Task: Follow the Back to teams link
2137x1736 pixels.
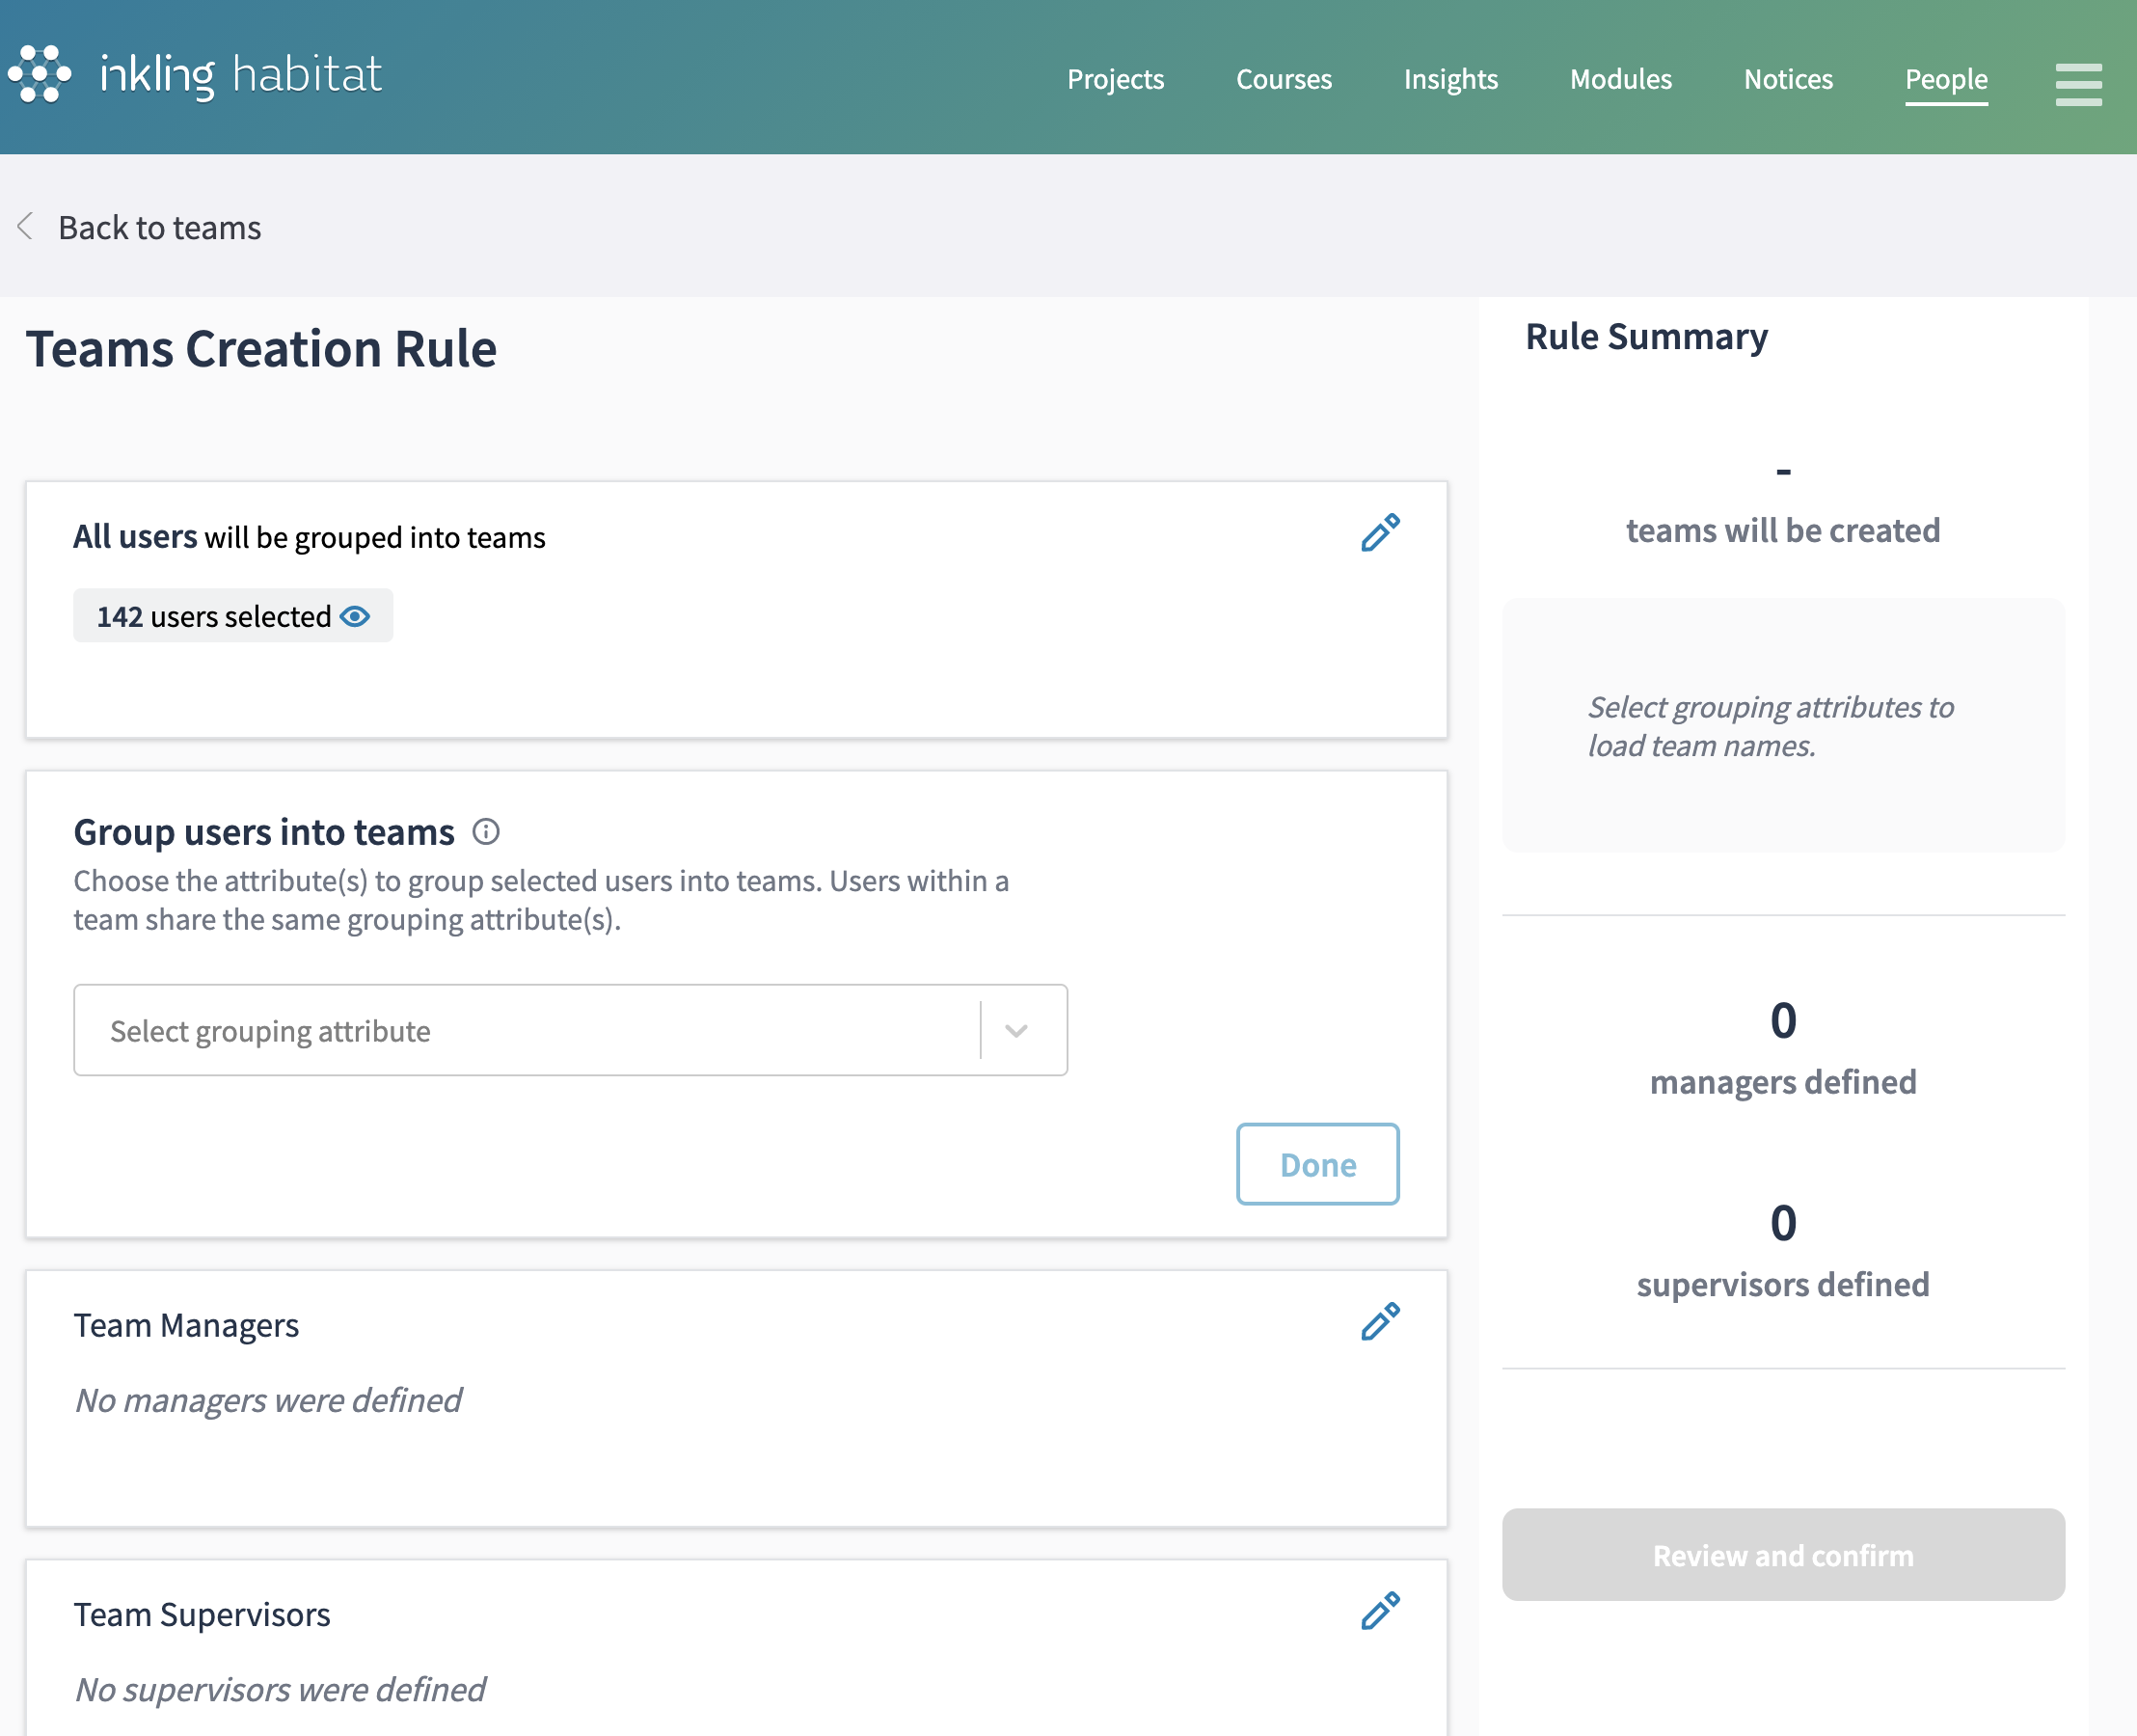Action: tap(160, 228)
